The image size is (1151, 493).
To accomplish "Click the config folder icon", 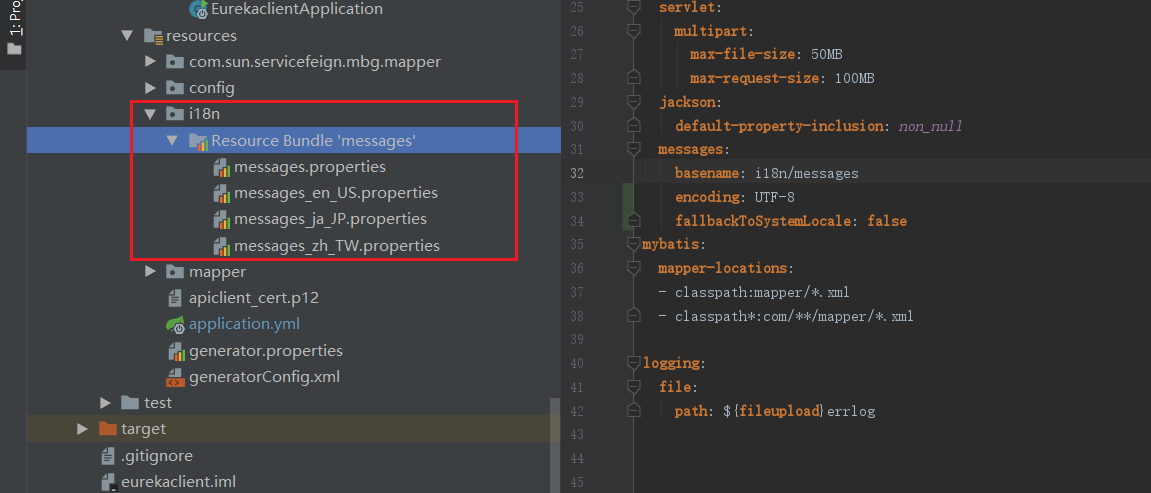I will pyautogui.click(x=175, y=88).
